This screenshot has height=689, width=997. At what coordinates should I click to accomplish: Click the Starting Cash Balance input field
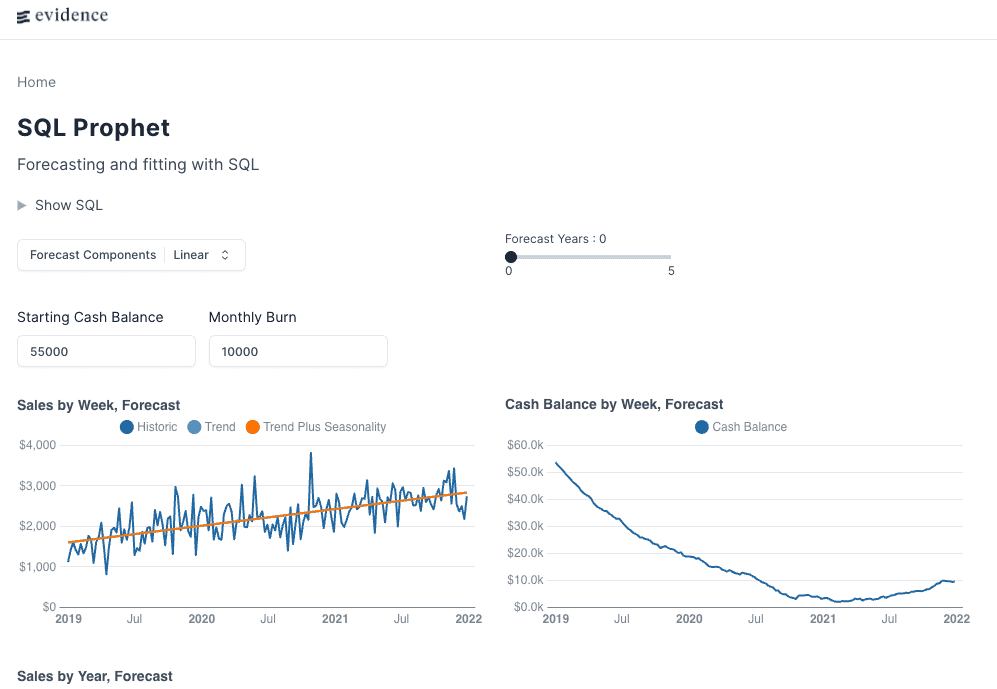coord(106,351)
